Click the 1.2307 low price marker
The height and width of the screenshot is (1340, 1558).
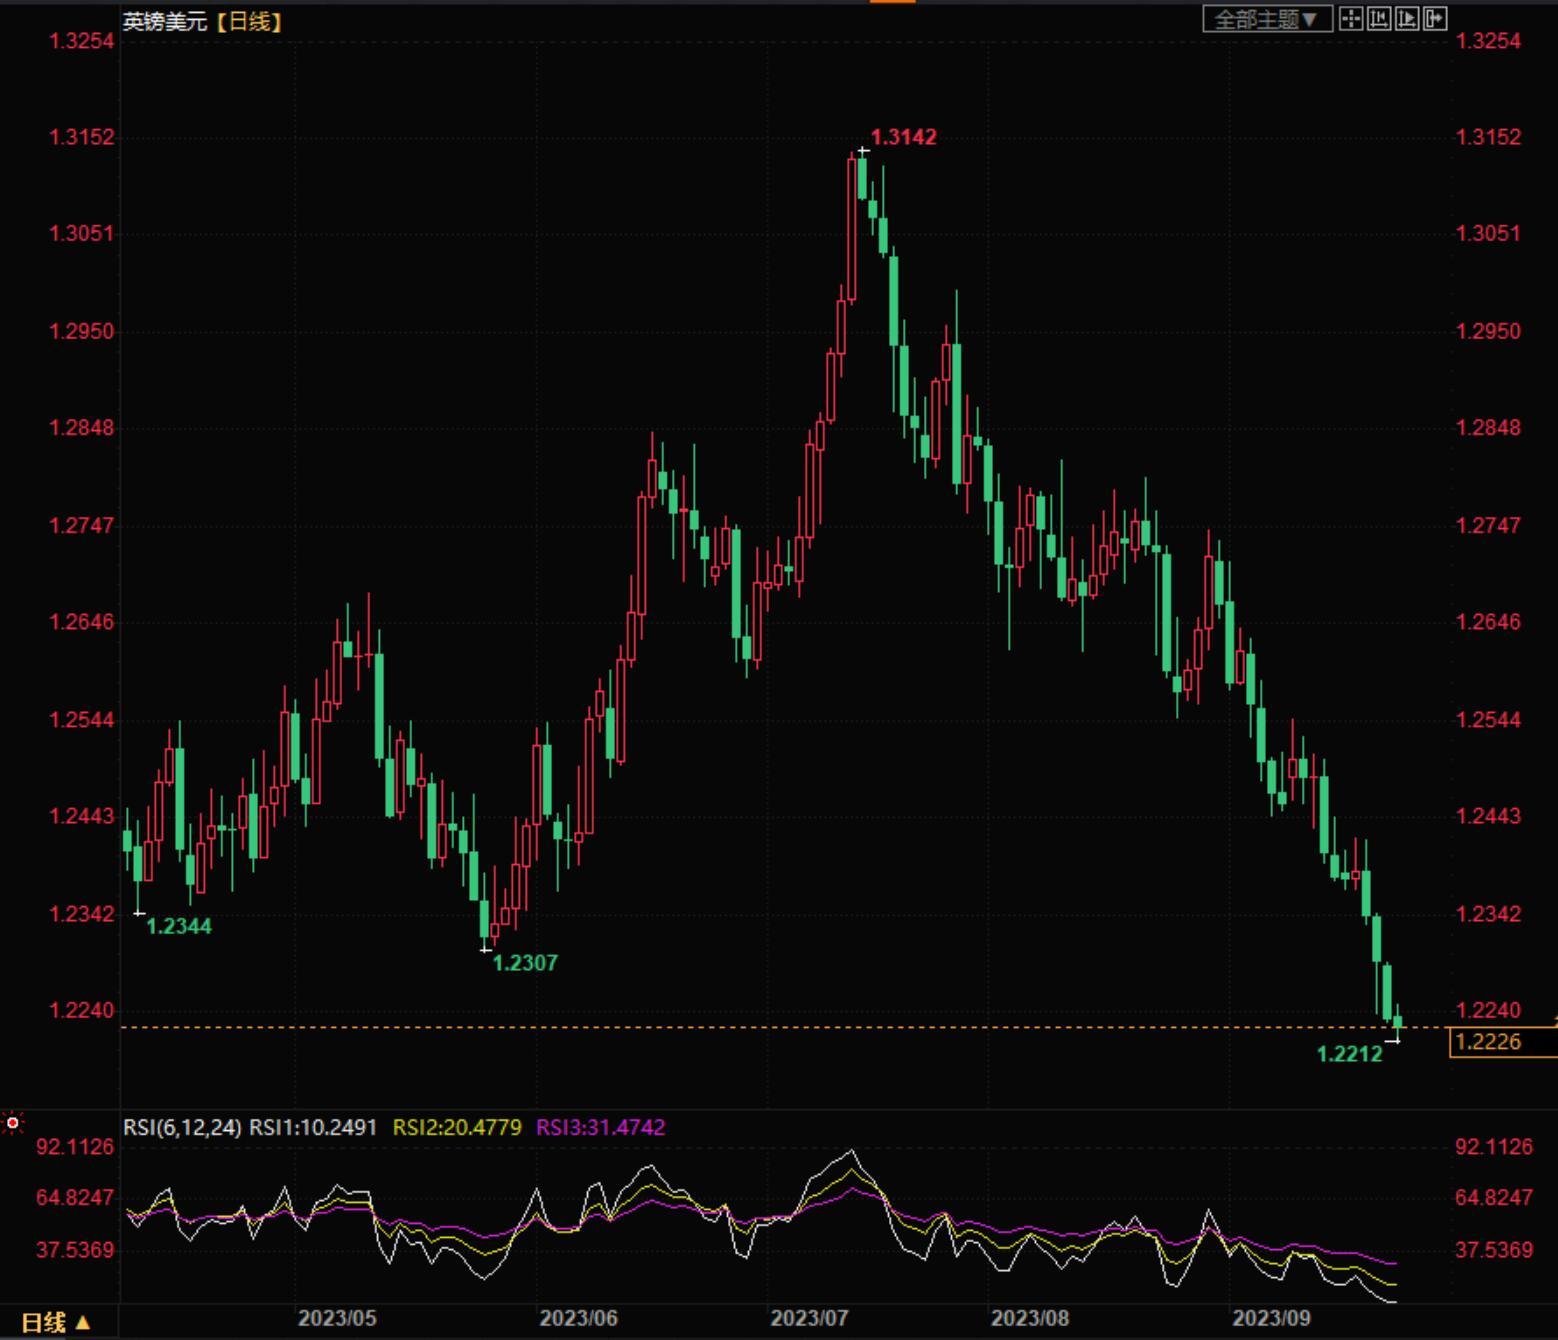pos(525,962)
